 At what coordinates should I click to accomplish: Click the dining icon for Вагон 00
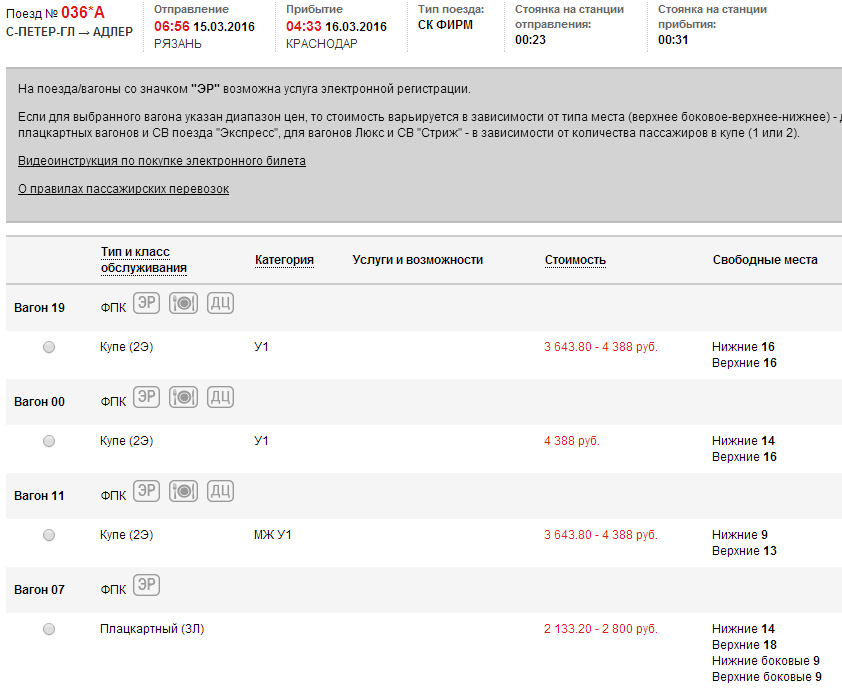click(183, 397)
